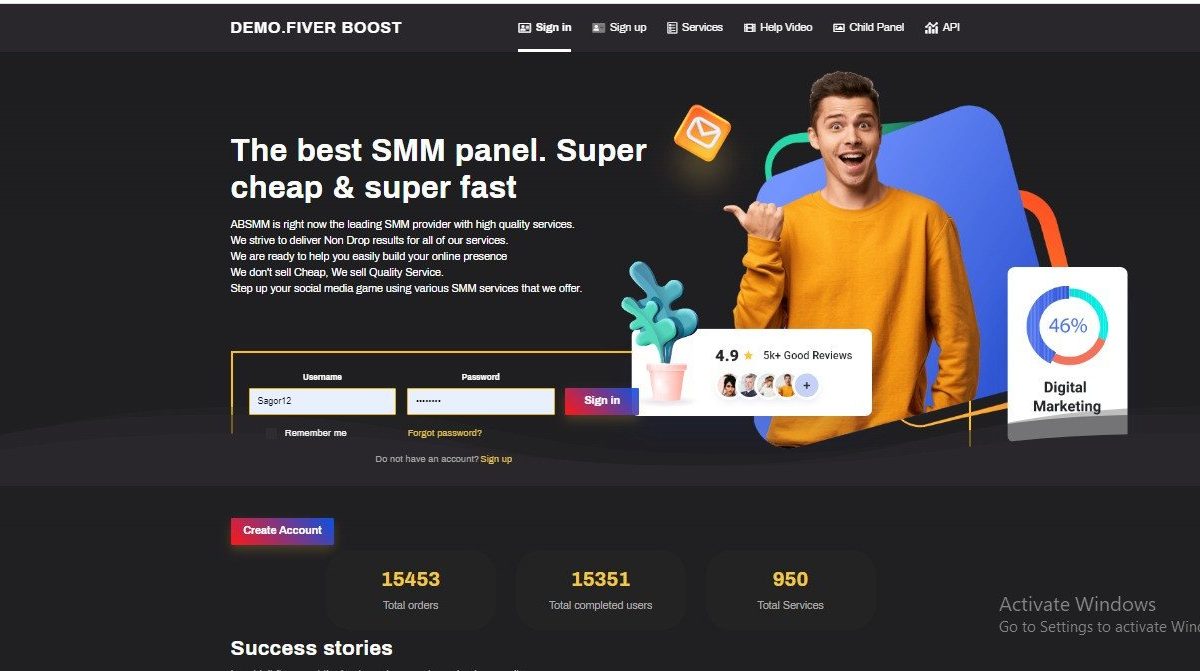Click the plus circle beside reviewer avatars
Image resolution: width=1200 pixels, height=671 pixels.
tap(807, 385)
